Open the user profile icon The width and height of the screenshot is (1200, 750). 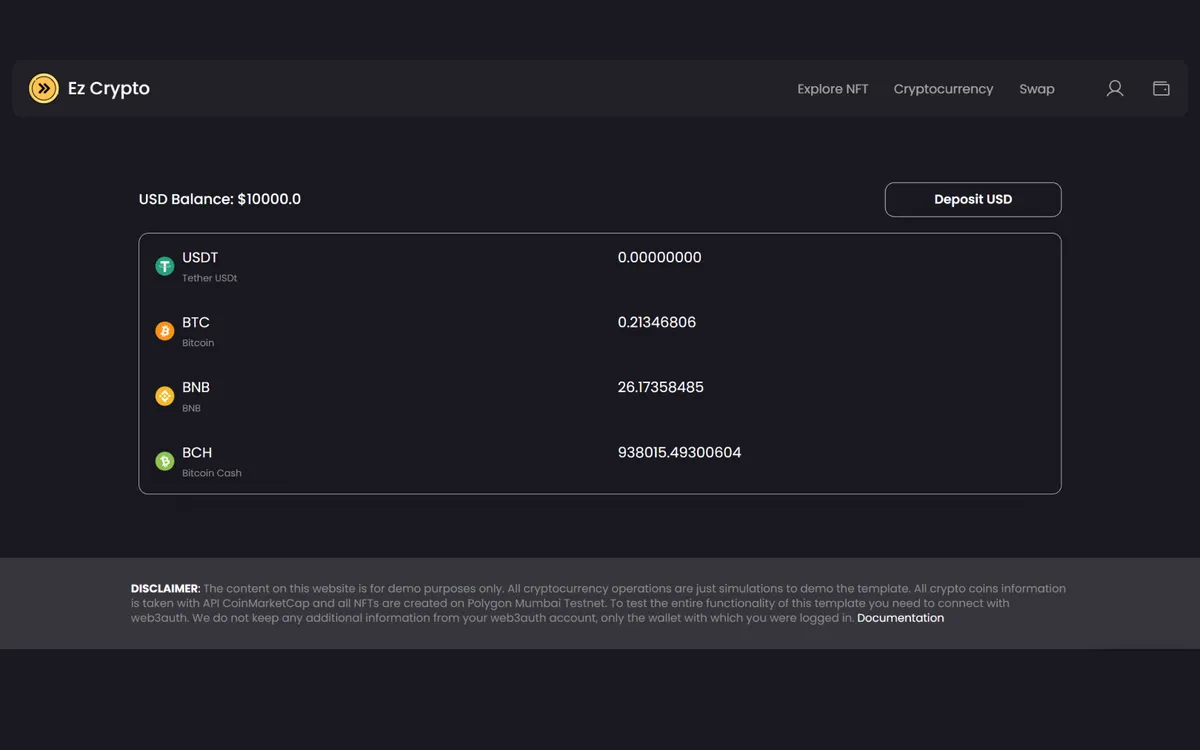[1115, 89]
